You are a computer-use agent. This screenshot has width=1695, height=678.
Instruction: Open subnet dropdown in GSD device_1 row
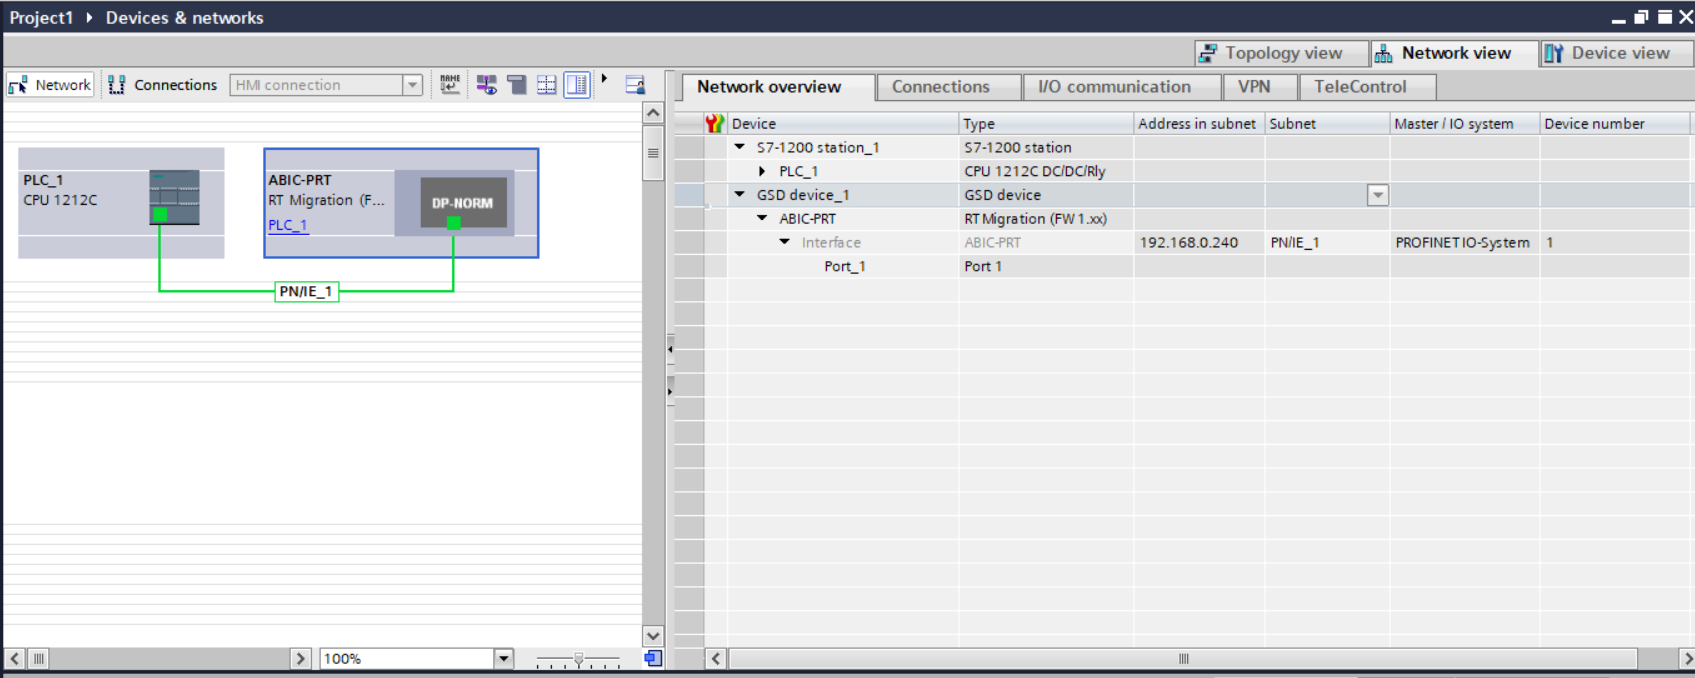pyautogui.click(x=1378, y=195)
